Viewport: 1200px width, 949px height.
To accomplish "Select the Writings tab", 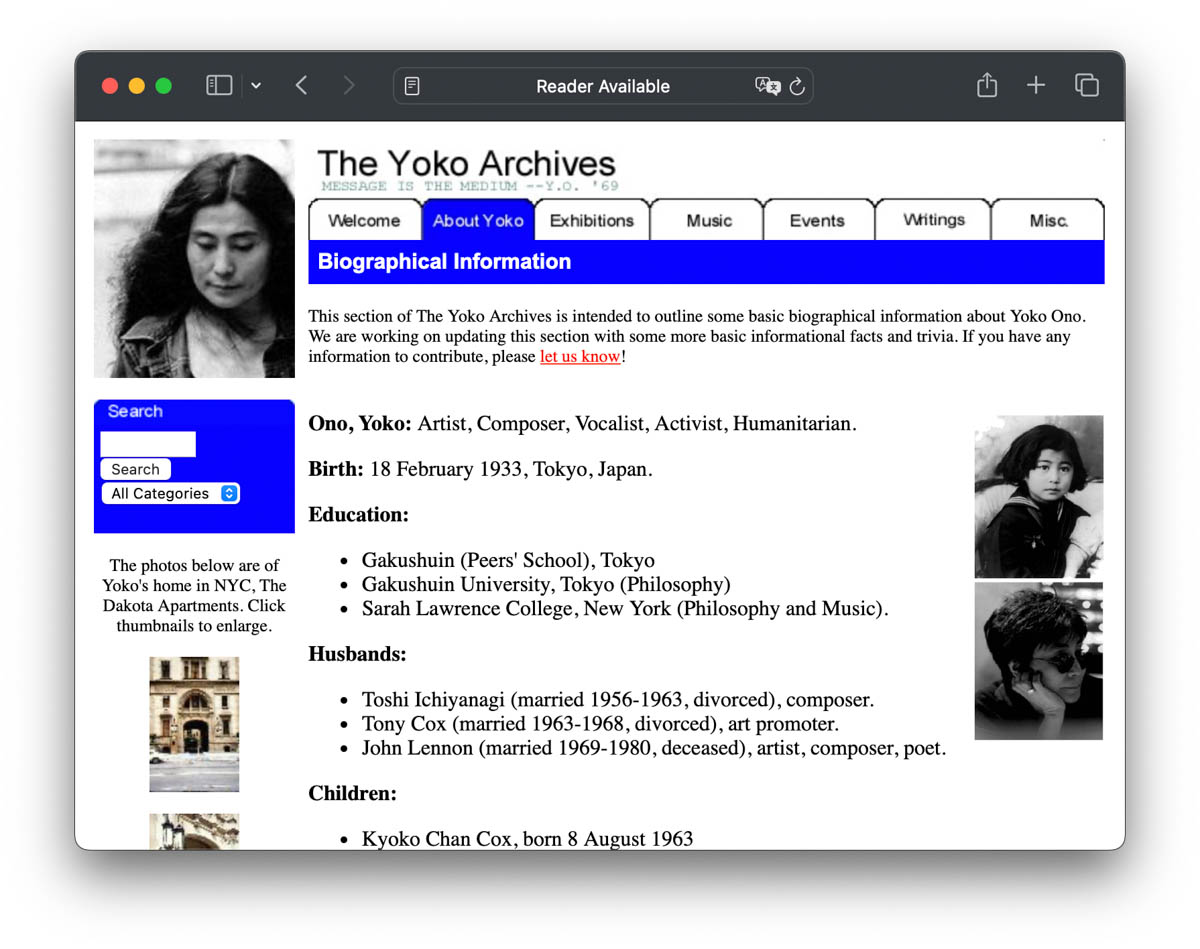I will pos(933,220).
